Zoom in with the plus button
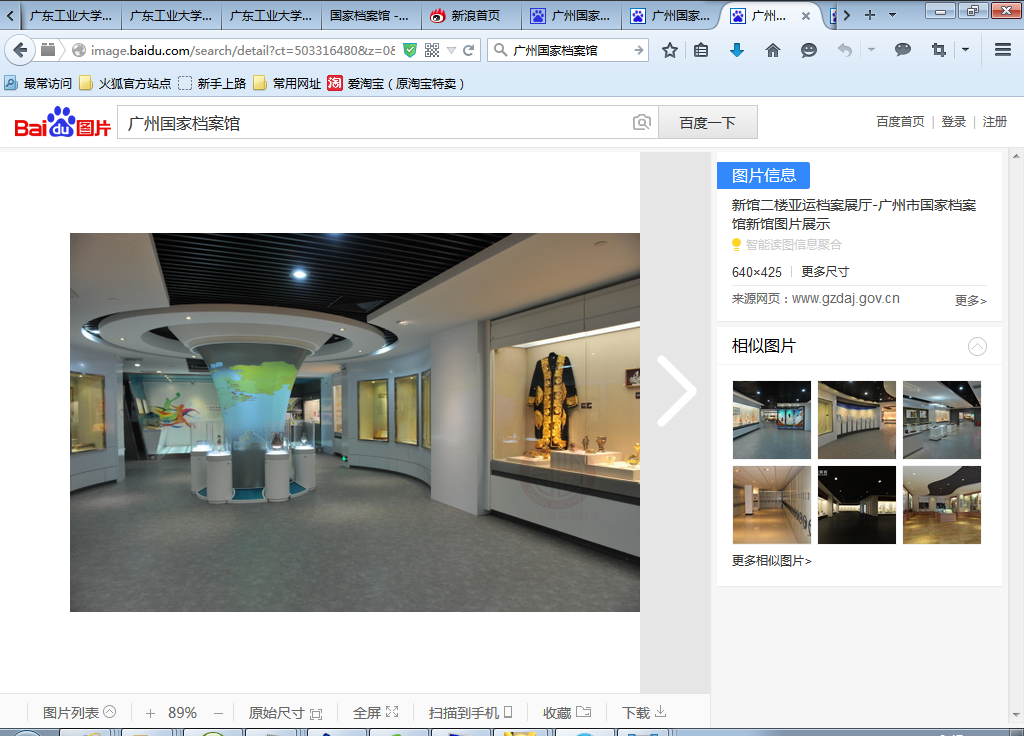 click(150, 713)
